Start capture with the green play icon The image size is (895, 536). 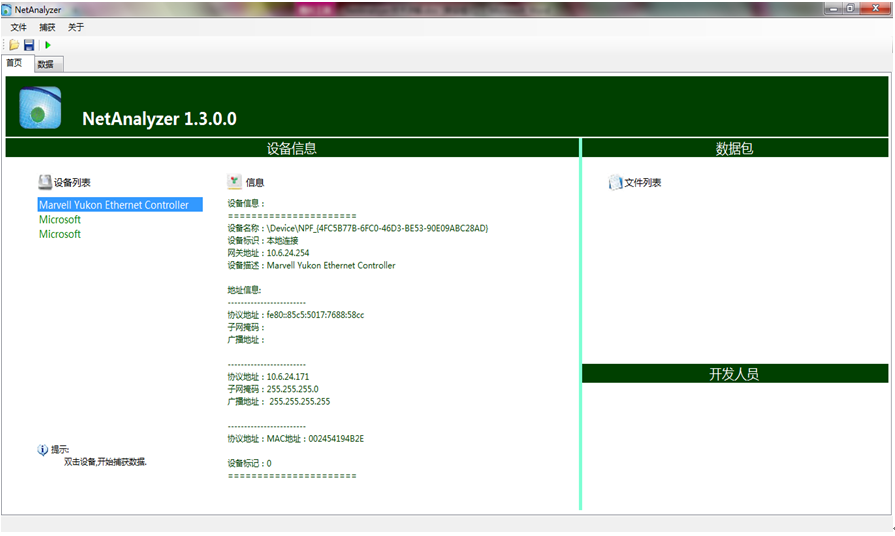coord(48,45)
